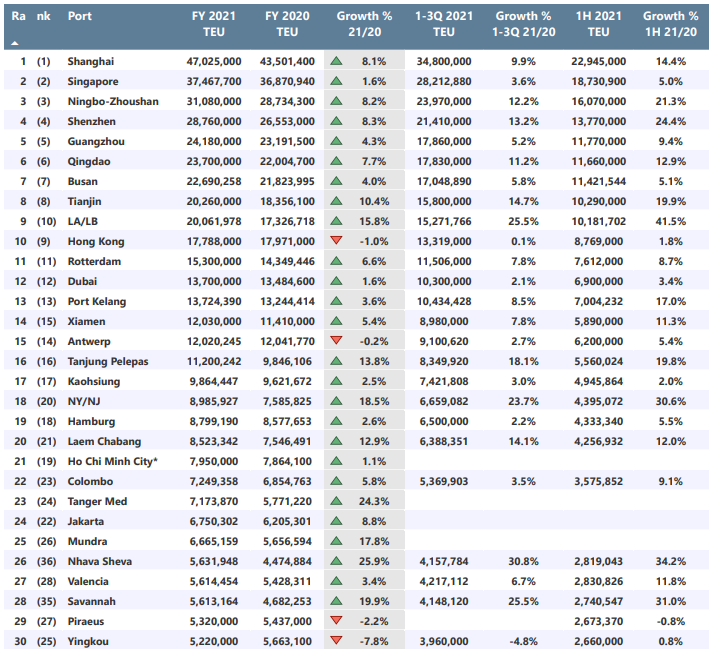714x656 pixels.
Task: Click Tianjin 1-3Q growth 14.7%
Action: click(x=524, y=202)
